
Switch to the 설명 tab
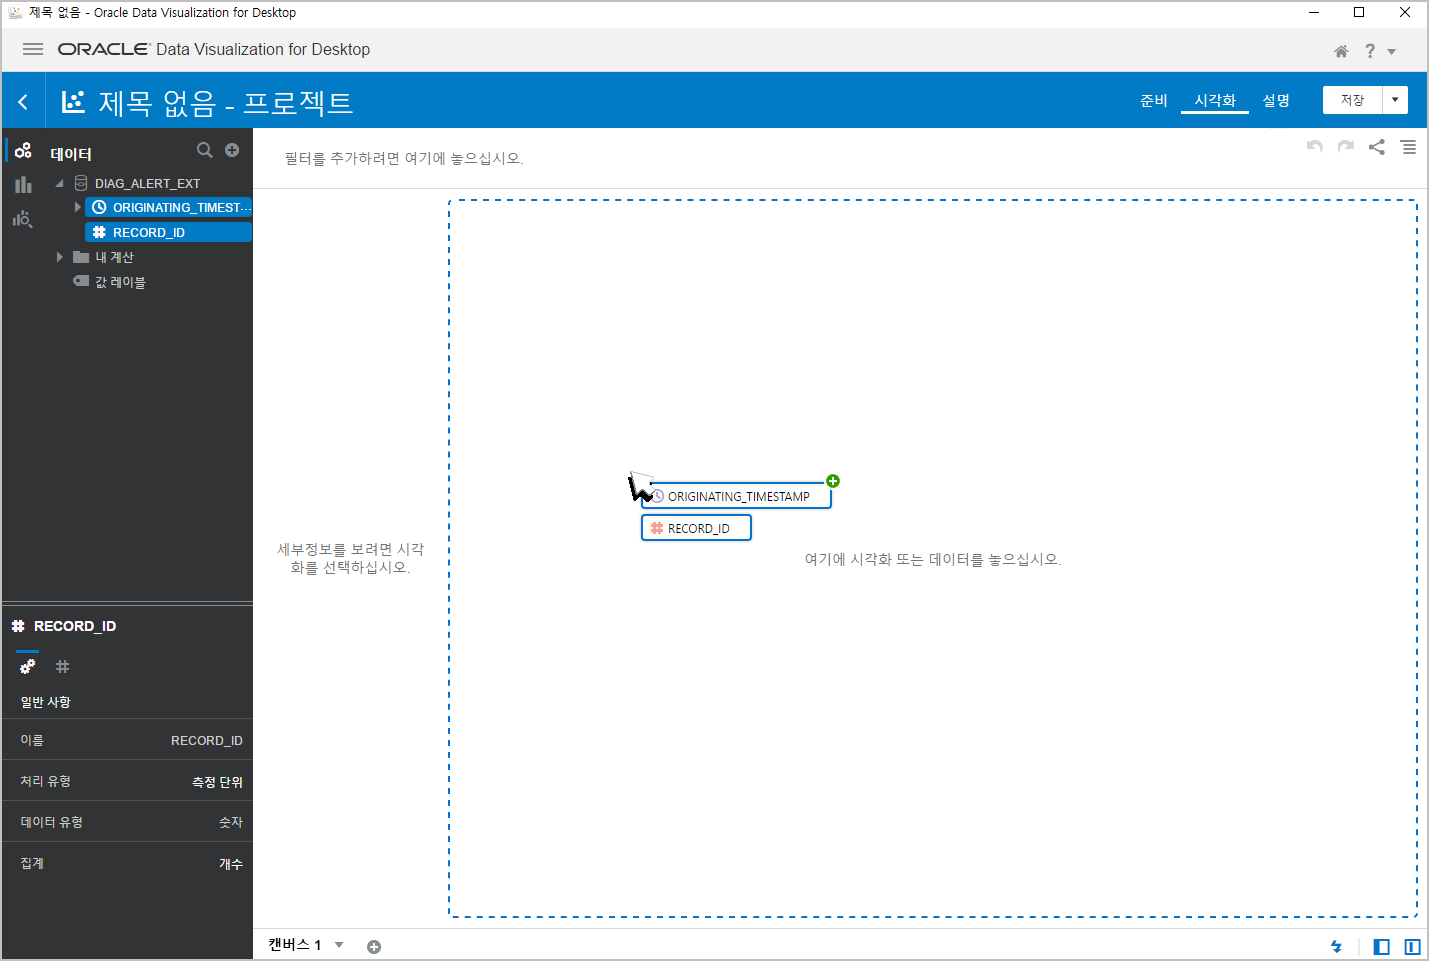pos(1275,100)
